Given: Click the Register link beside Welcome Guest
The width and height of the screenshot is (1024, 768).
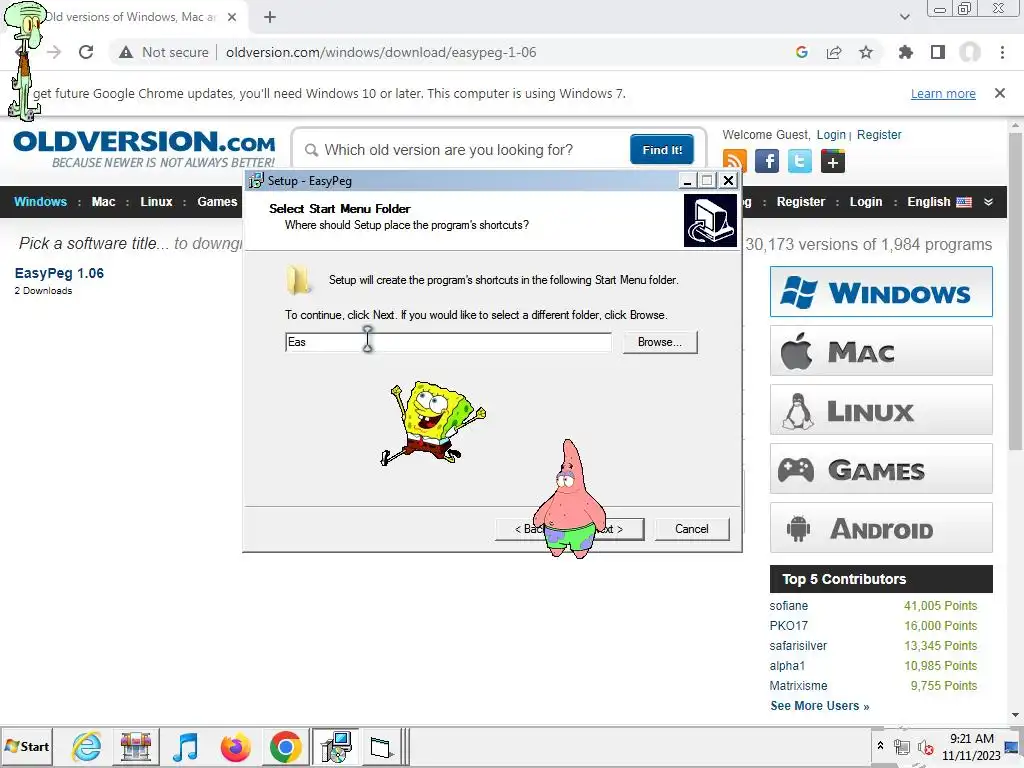Looking at the screenshot, I should [x=879, y=135].
